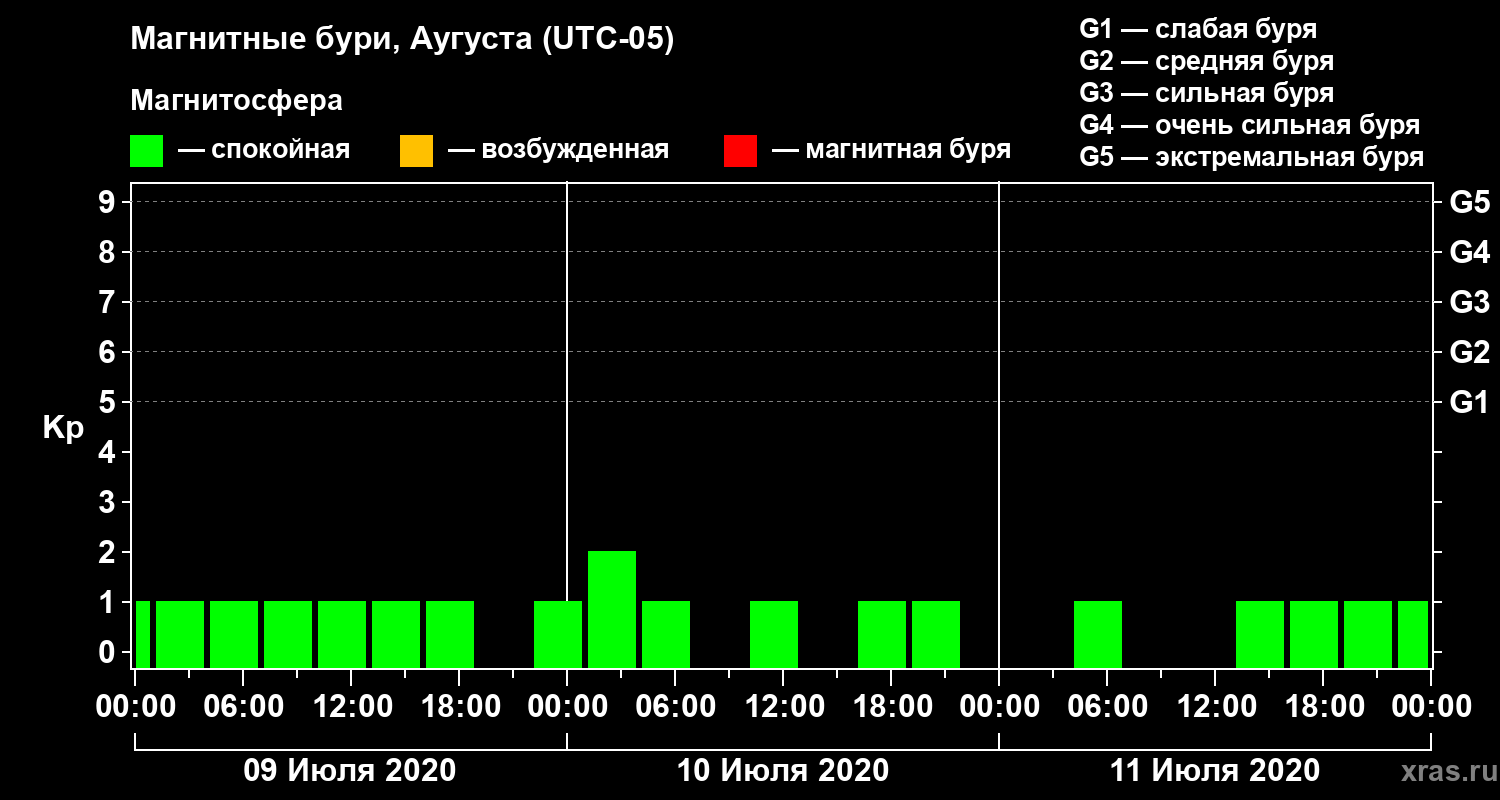1500x800 pixels.
Task: Click the "— спокойная" legend label
Action: pos(264,150)
